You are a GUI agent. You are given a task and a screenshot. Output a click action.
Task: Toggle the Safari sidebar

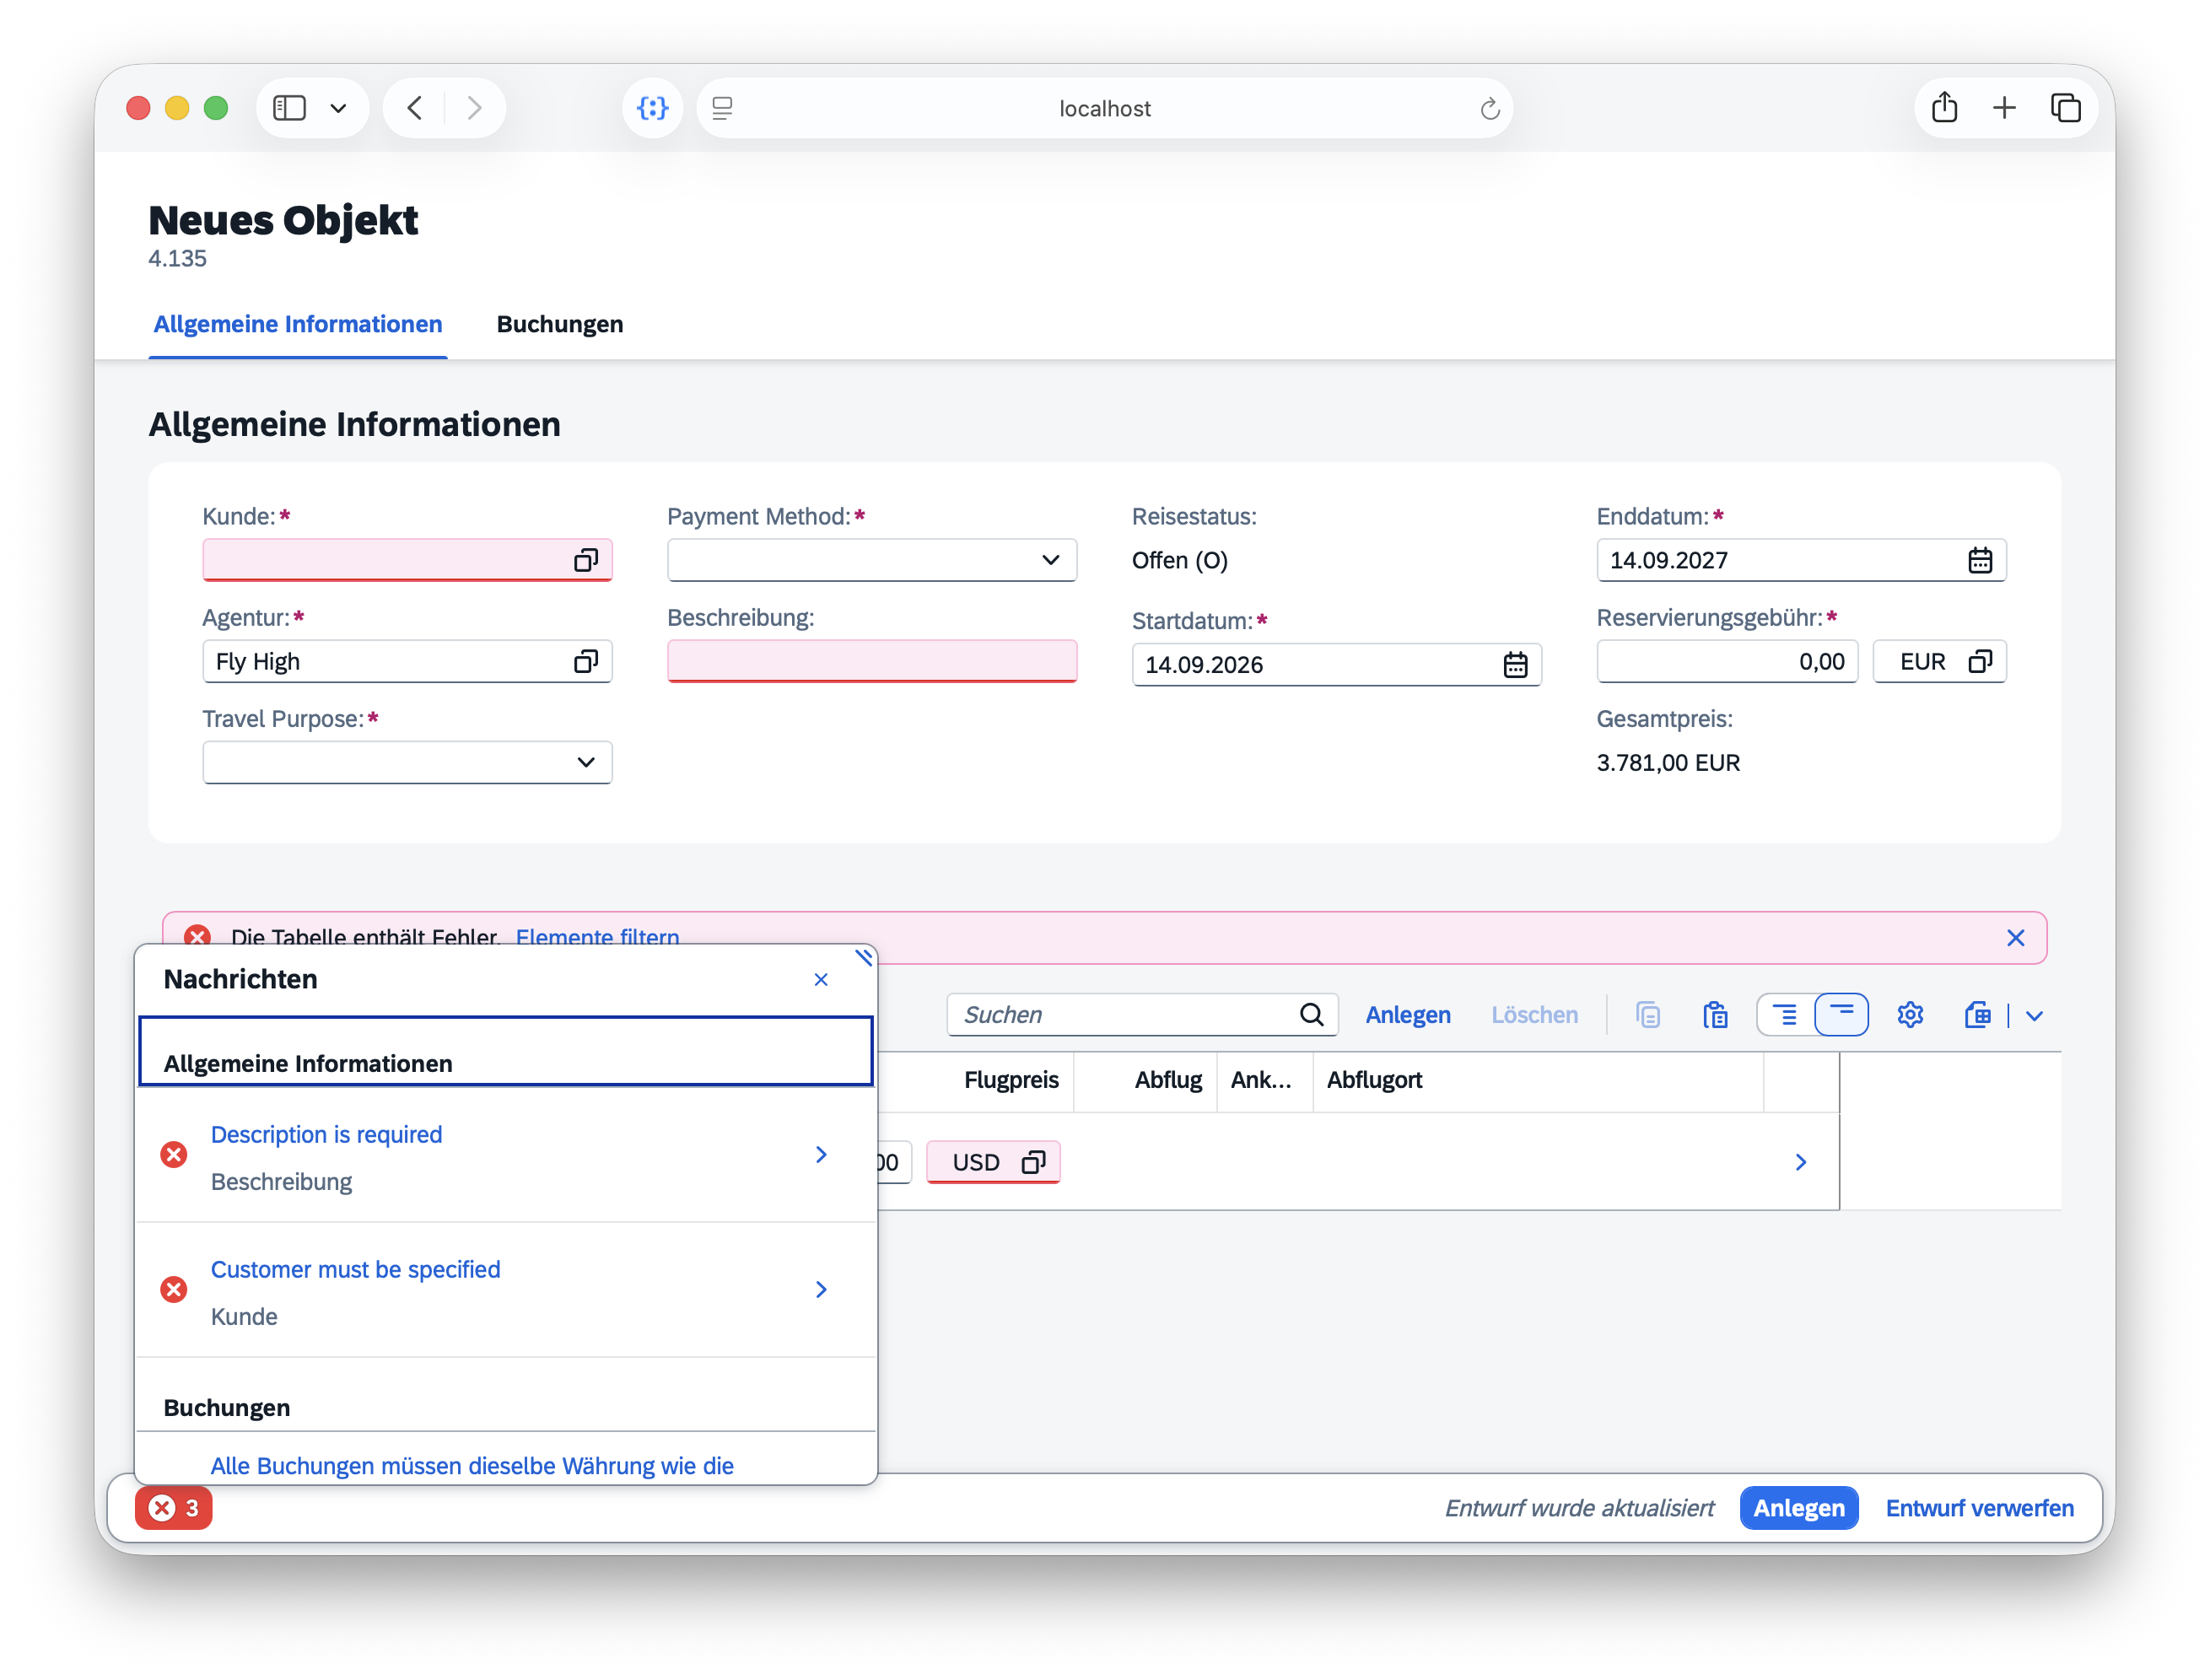[289, 107]
